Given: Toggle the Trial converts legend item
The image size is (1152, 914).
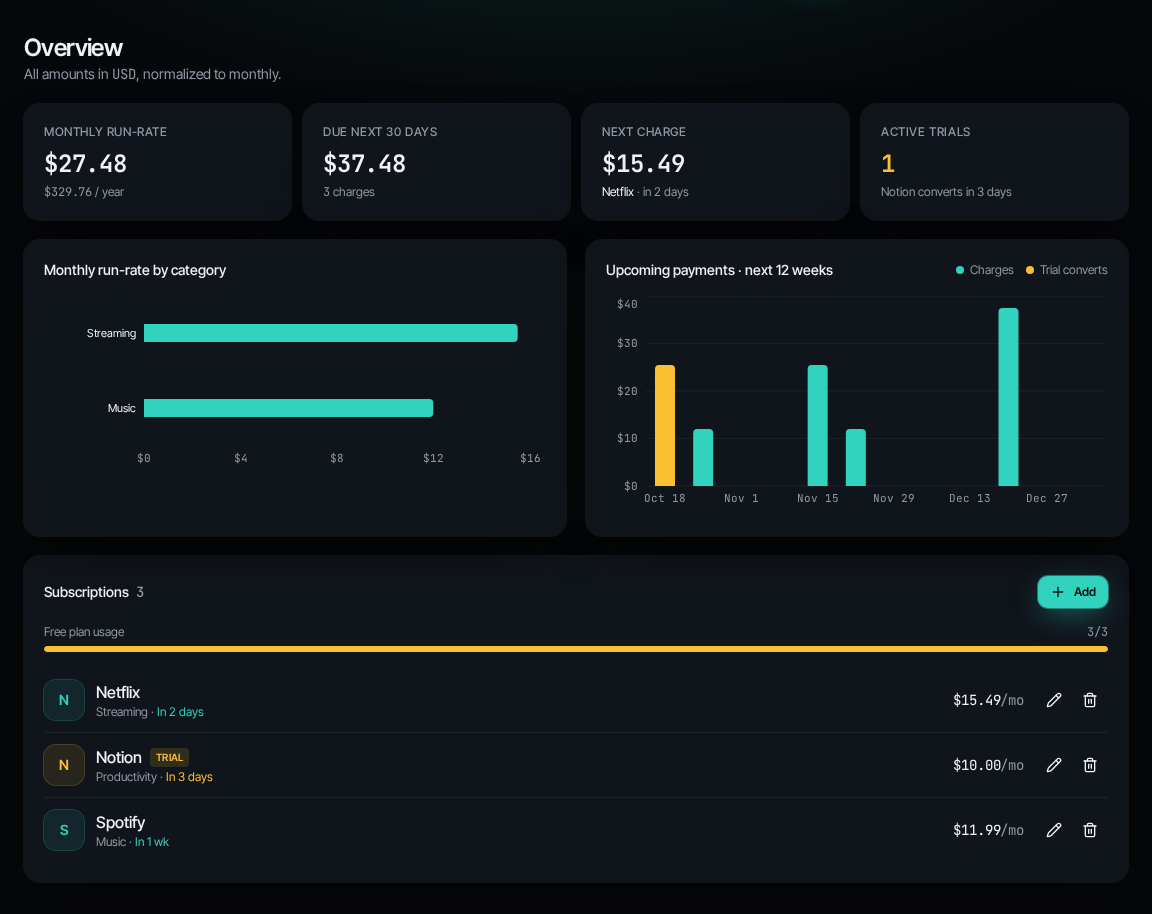Looking at the screenshot, I should click(x=1066, y=270).
